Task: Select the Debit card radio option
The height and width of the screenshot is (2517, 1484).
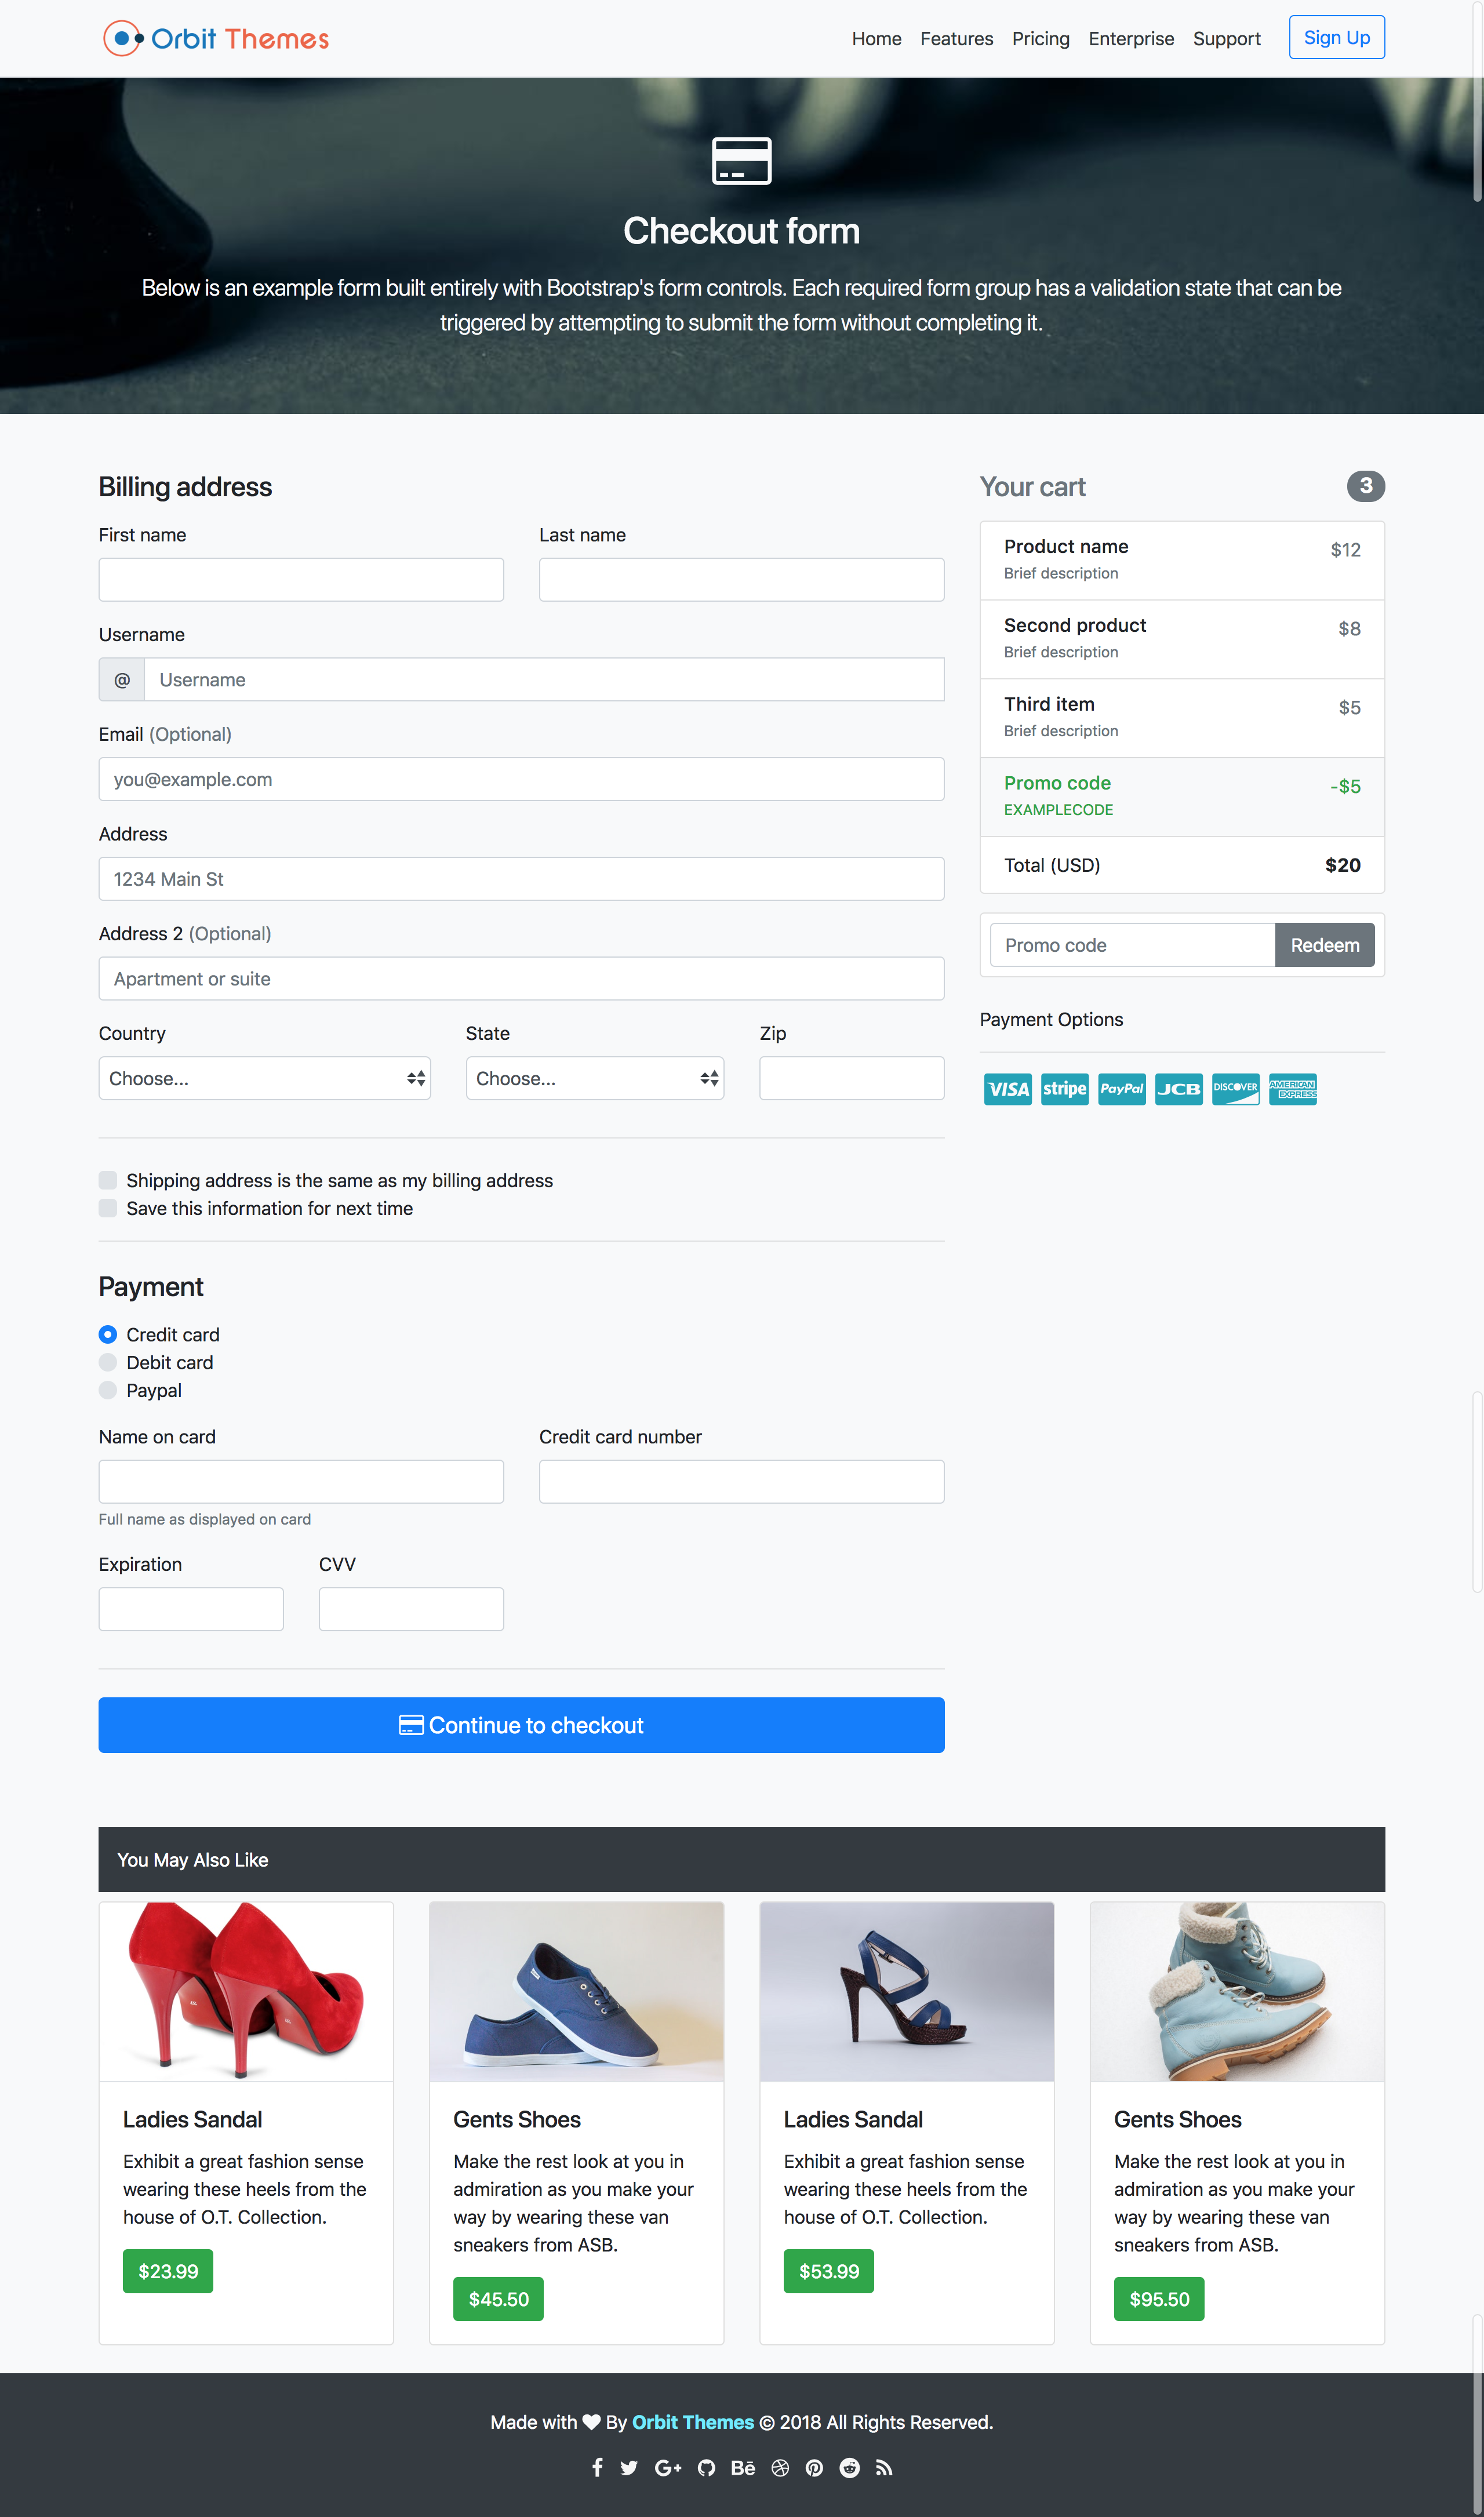Action: (x=108, y=1362)
